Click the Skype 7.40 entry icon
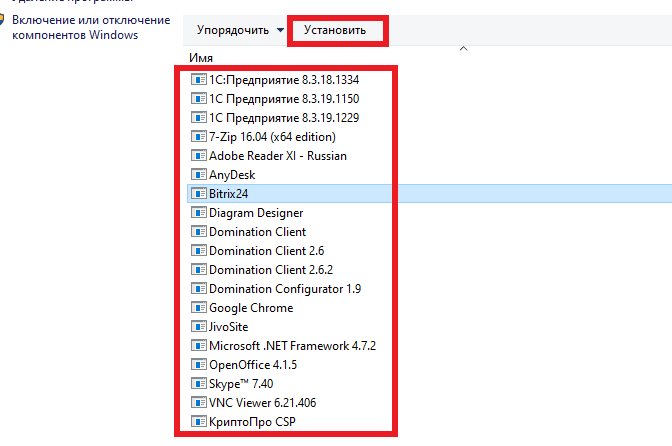Viewport: 672px width, 446px height. [x=199, y=383]
